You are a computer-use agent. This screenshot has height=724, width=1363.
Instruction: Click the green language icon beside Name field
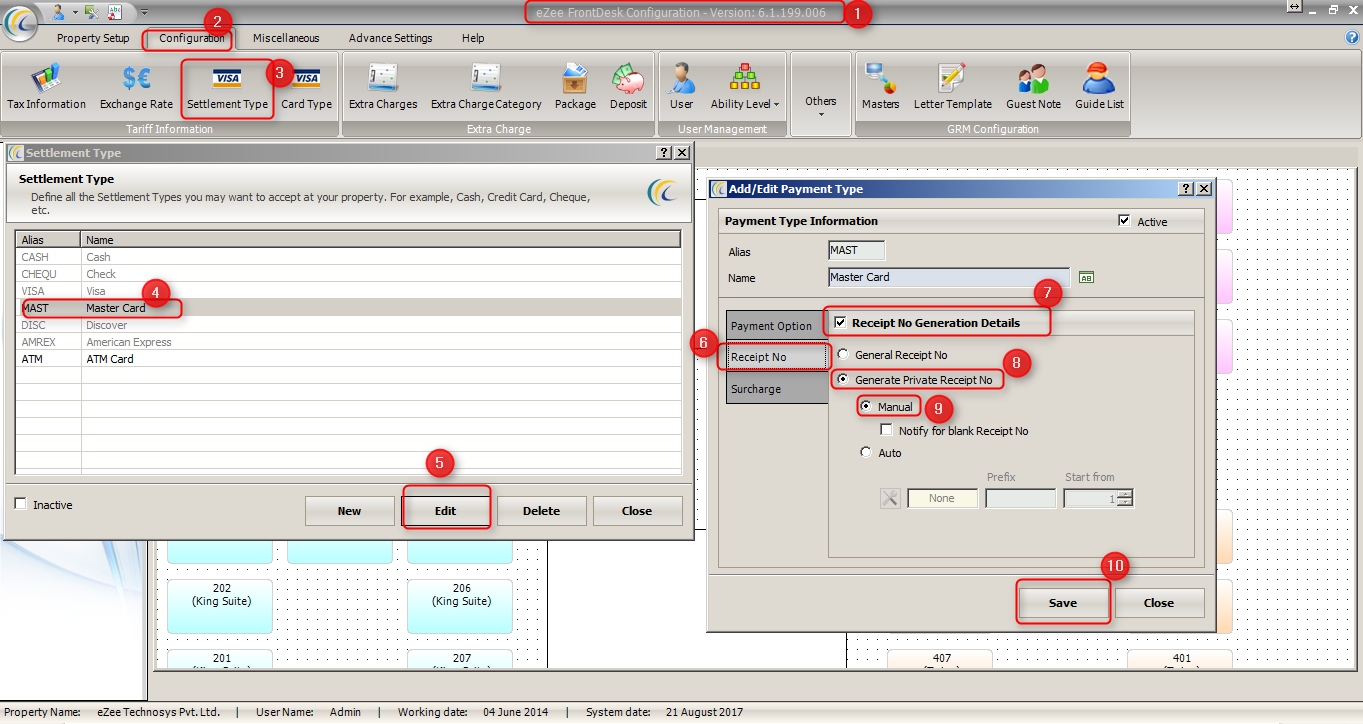[1086, 278]
